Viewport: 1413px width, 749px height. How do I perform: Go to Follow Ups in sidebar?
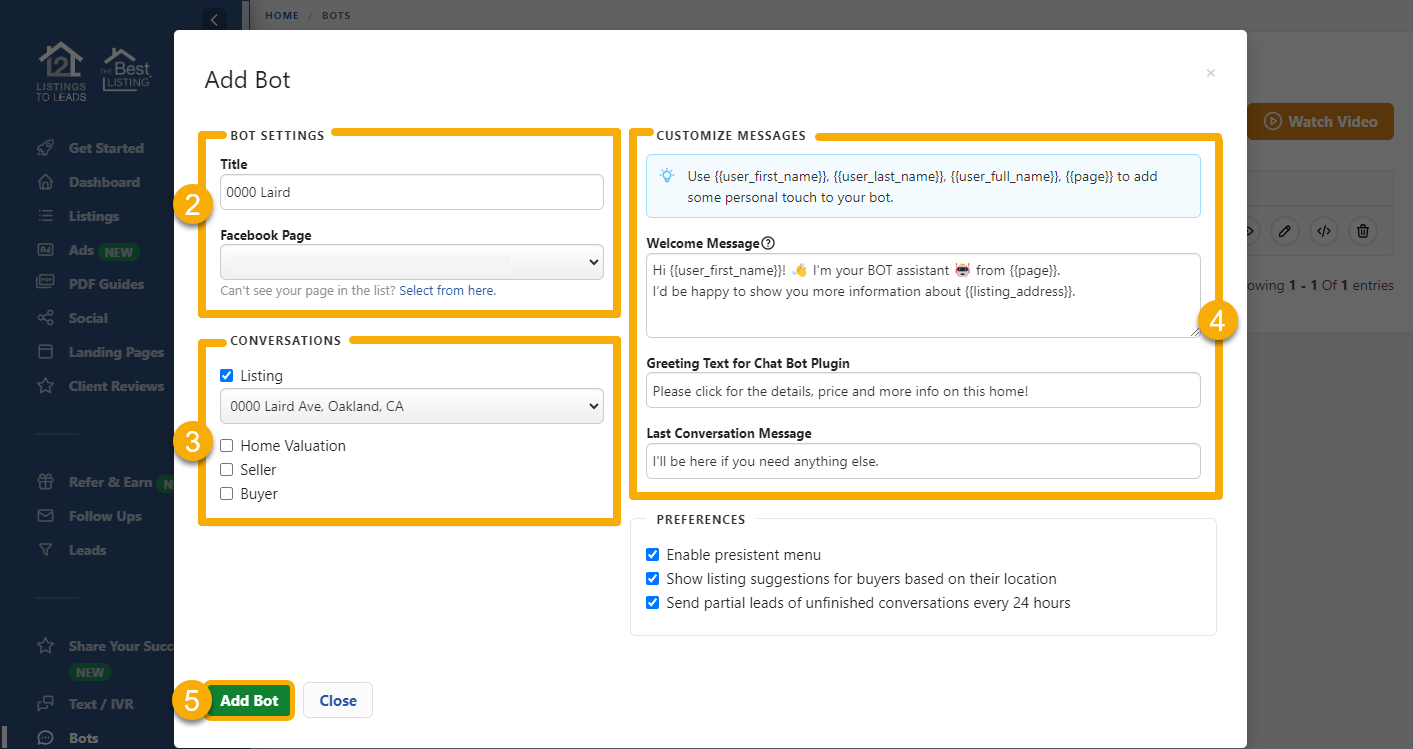pyautogui.click(x=105, y=516)
